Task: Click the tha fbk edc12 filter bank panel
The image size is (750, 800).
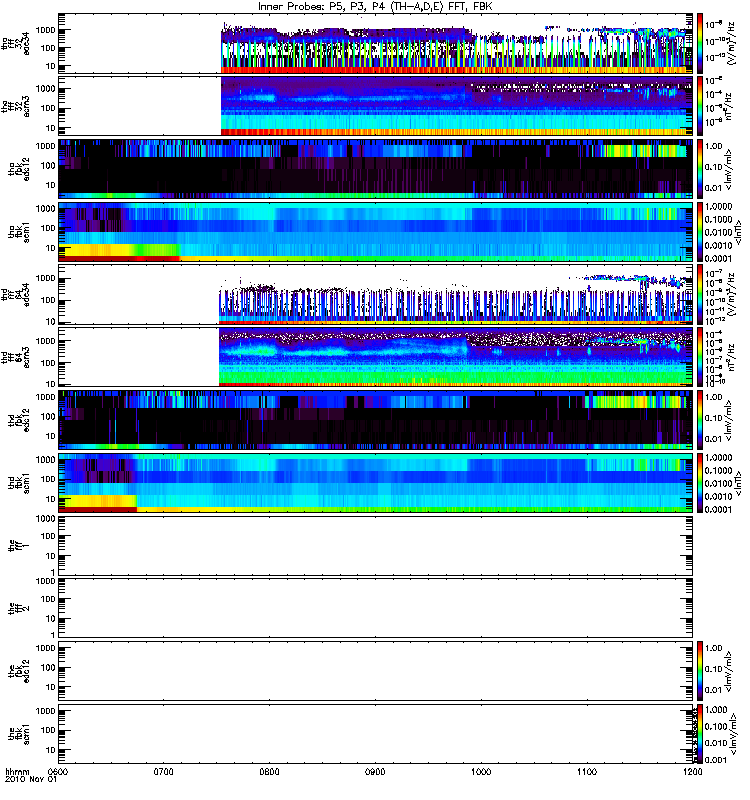Action: tap(376, 168)
